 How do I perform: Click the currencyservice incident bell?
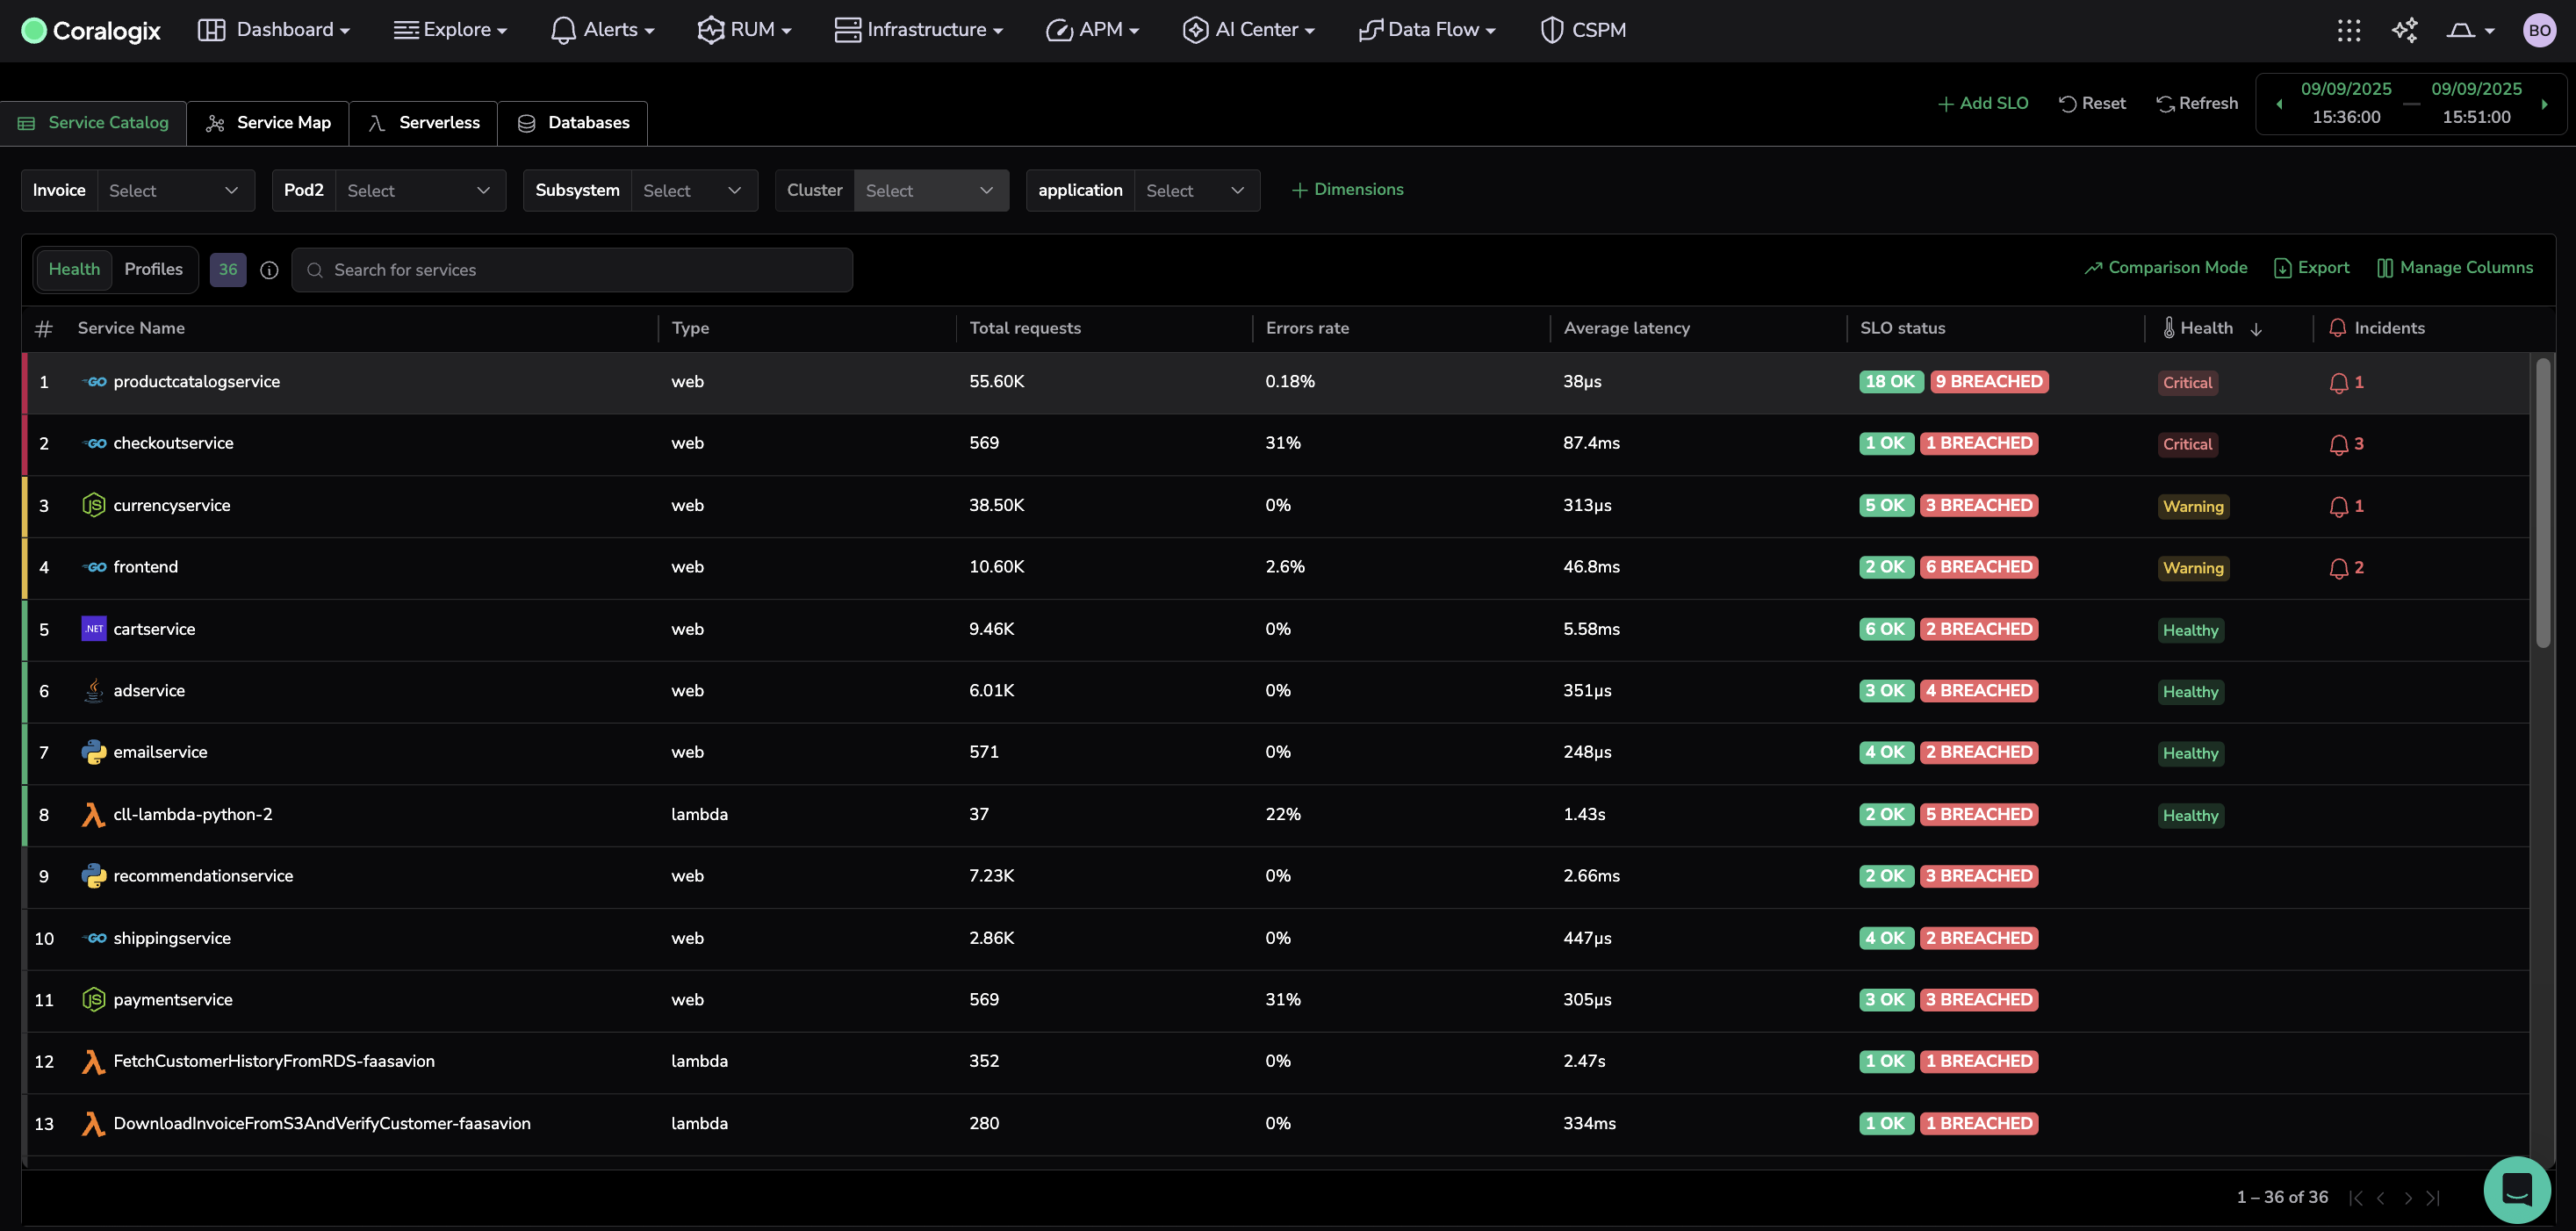point(2338,507)
